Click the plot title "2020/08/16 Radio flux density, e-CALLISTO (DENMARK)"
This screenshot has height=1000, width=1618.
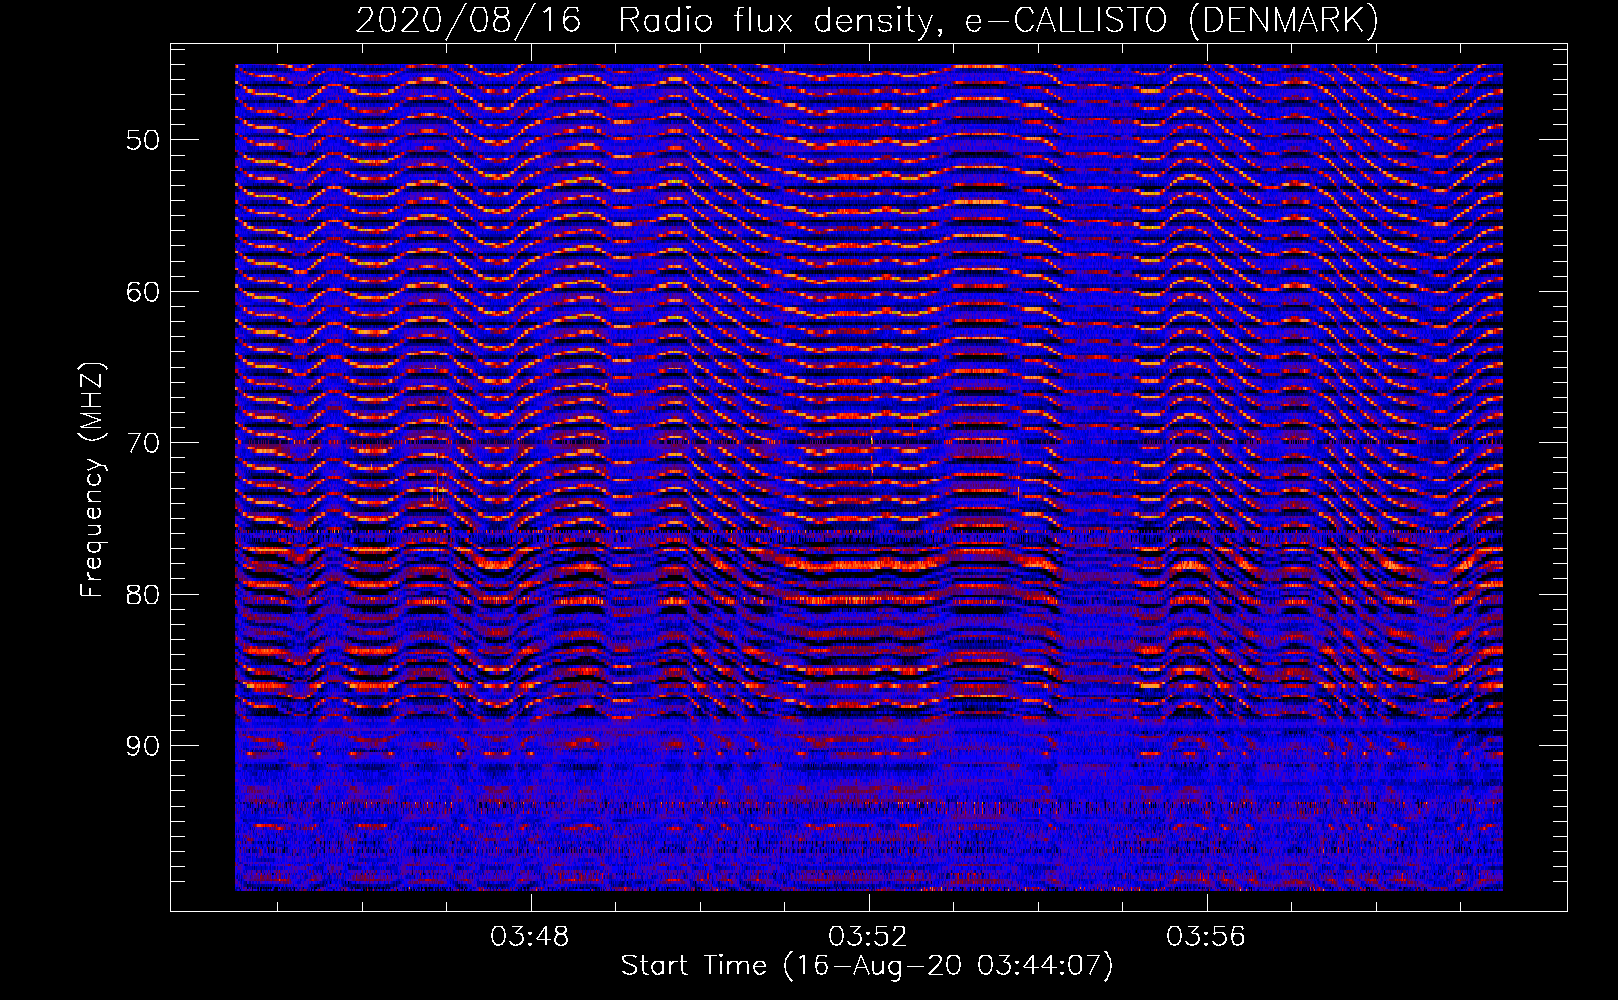pyautogui.click(x=867, y=20)
